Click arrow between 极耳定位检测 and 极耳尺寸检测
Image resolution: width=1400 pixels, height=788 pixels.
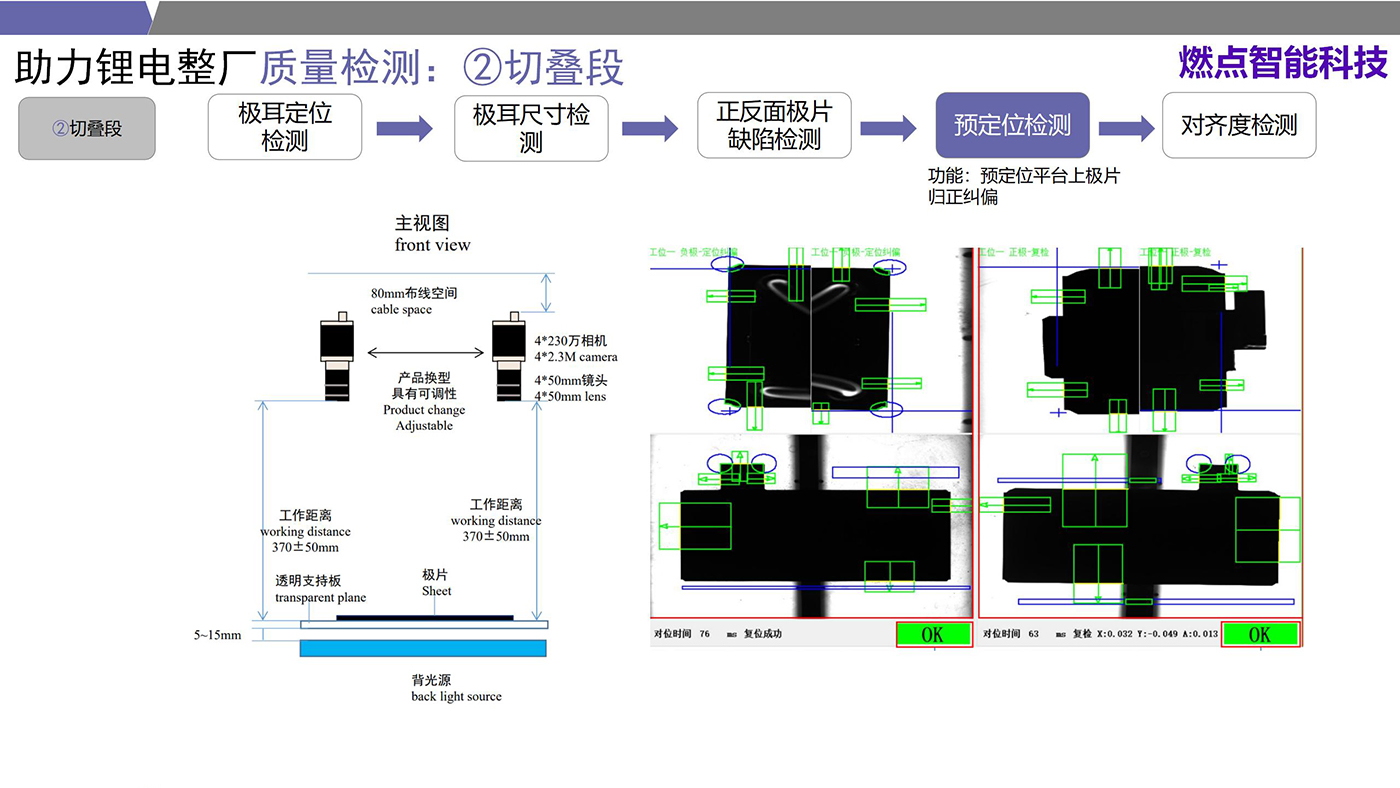coord(404,128)
